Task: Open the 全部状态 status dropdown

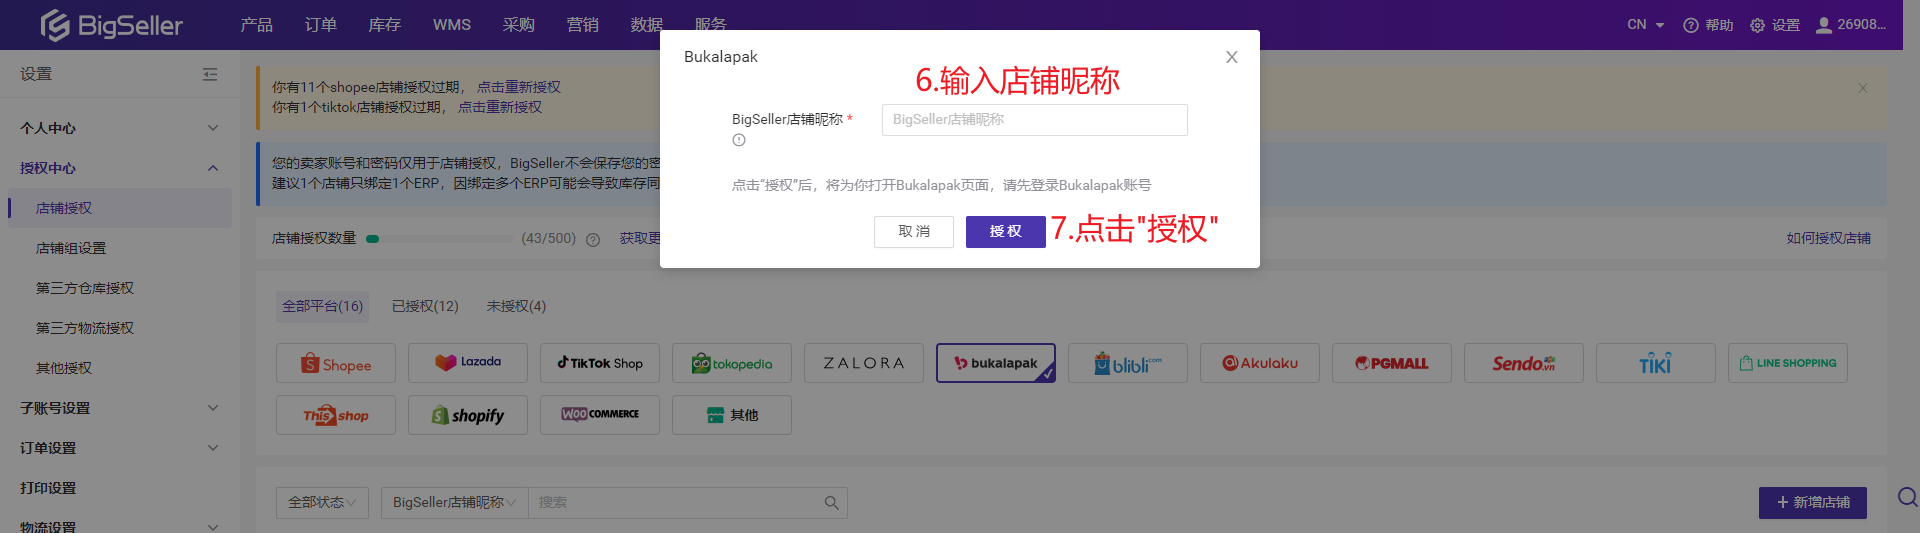Action: click(x=322, y=503)
